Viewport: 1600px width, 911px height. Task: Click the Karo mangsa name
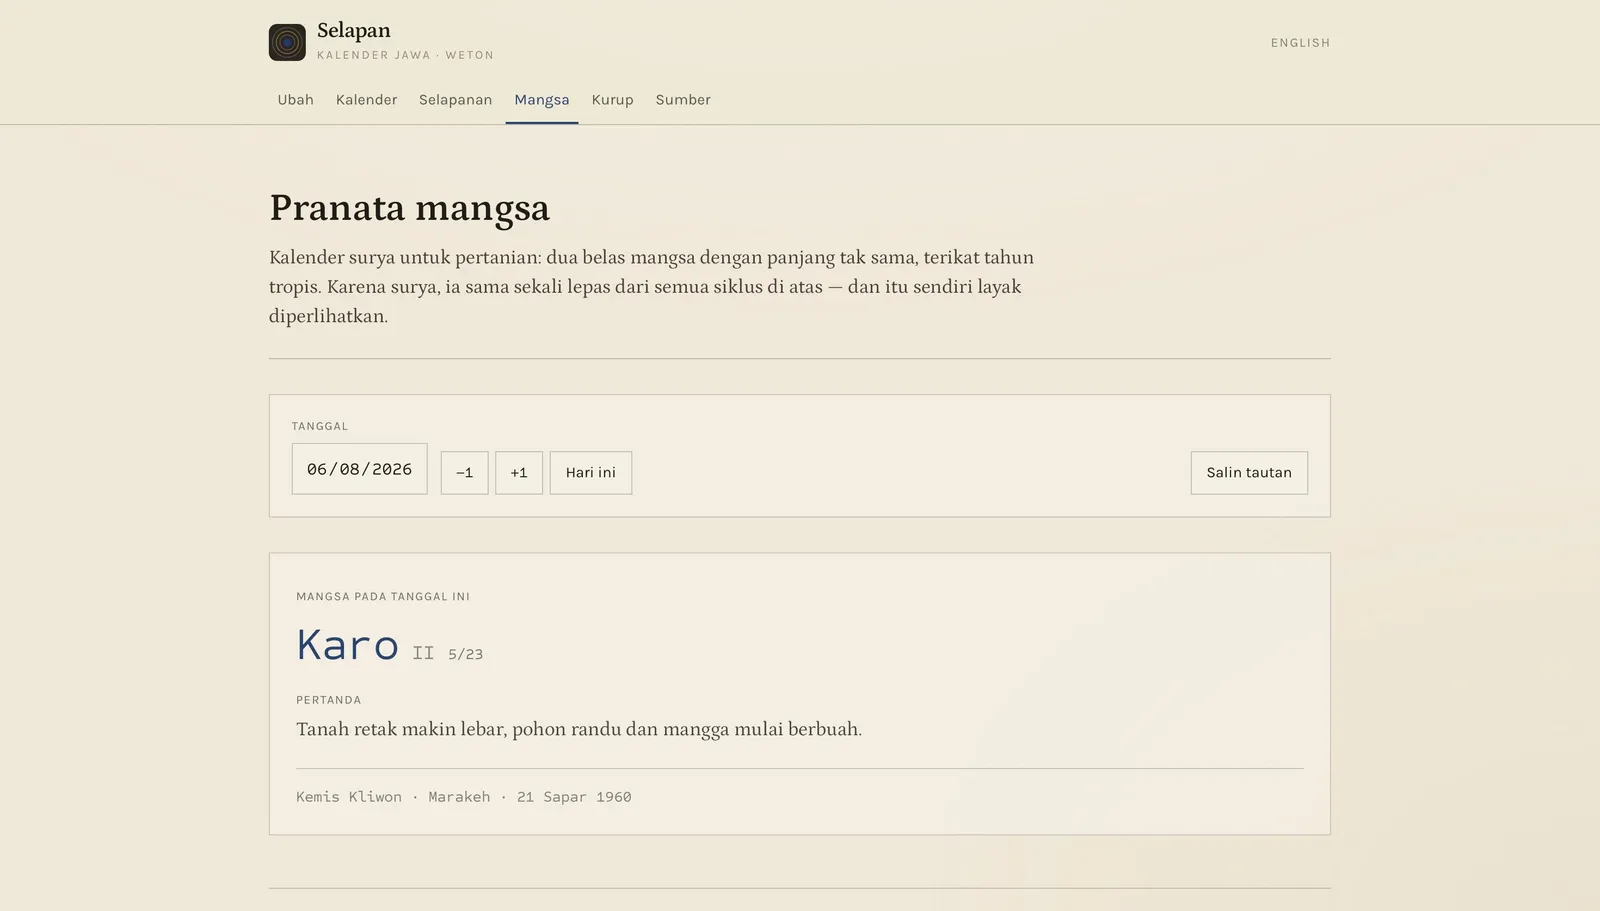[x=347, y=646]
